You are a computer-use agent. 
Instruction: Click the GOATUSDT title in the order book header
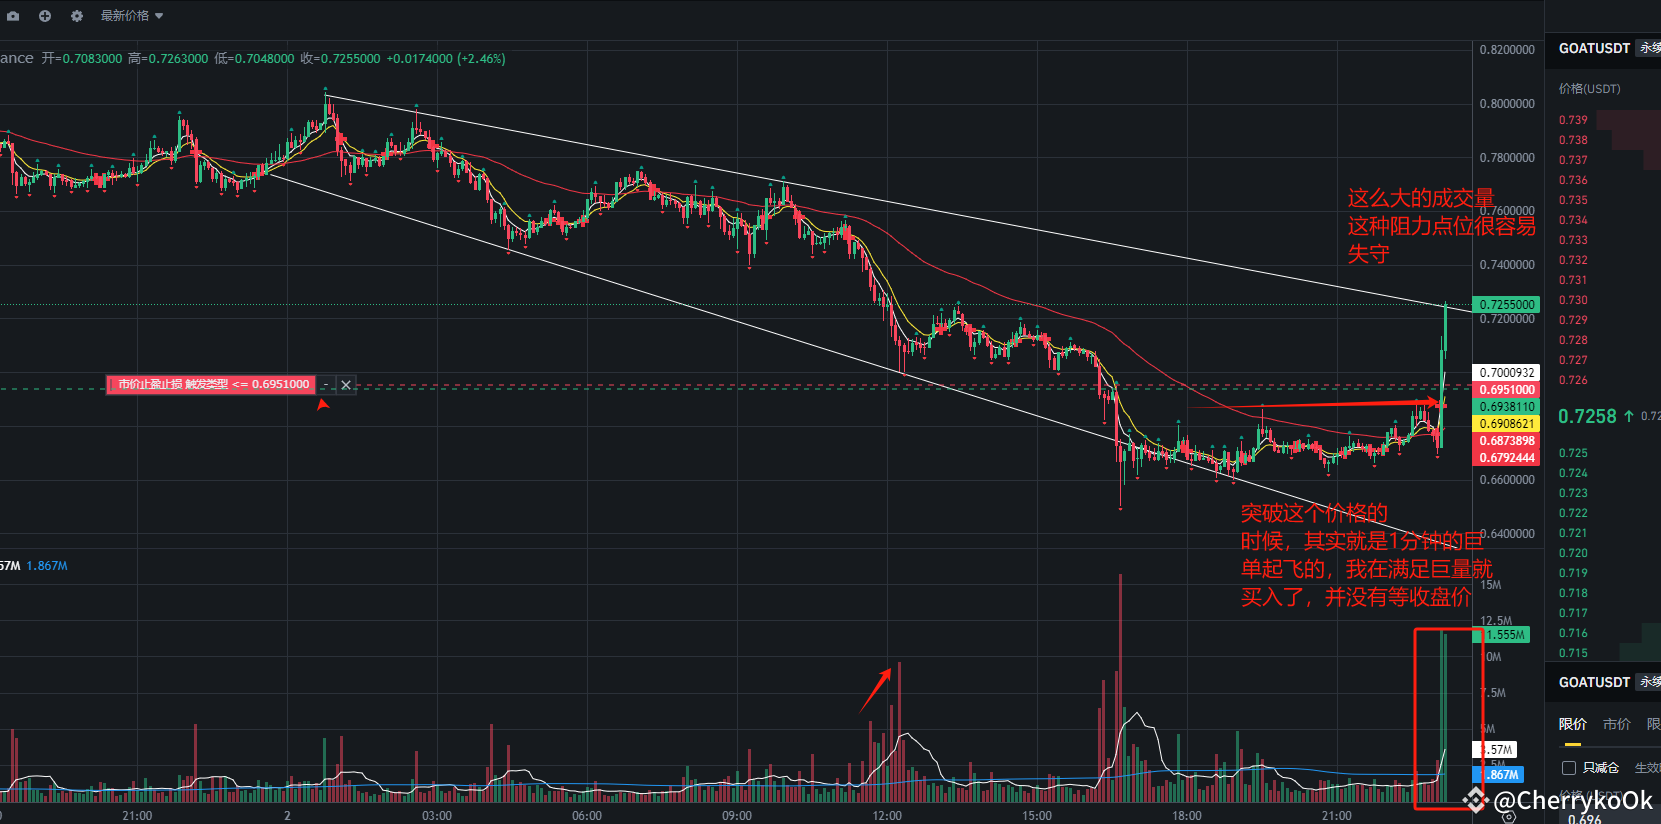(1594, 48)
